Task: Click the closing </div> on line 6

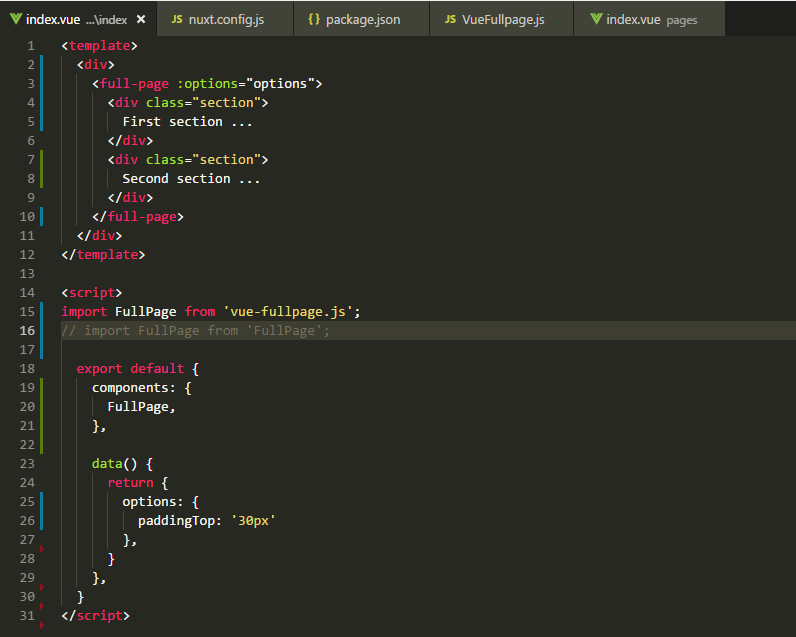Action: coord(130,141)
